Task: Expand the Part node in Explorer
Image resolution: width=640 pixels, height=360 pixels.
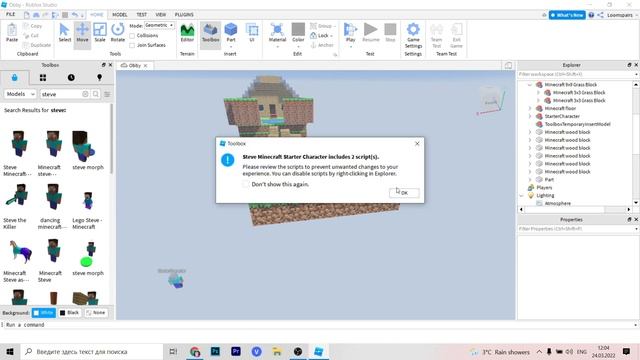Action: [x=530, y=180]
